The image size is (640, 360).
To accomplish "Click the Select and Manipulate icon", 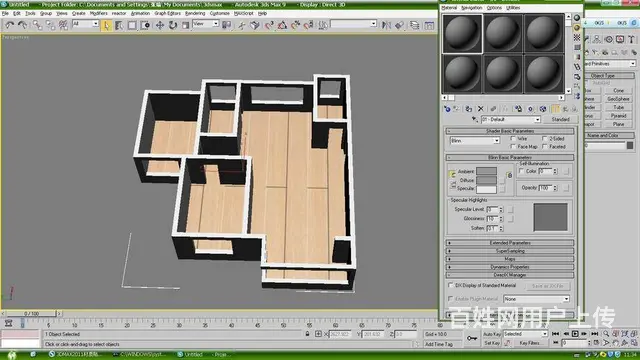I will [242, 26].
